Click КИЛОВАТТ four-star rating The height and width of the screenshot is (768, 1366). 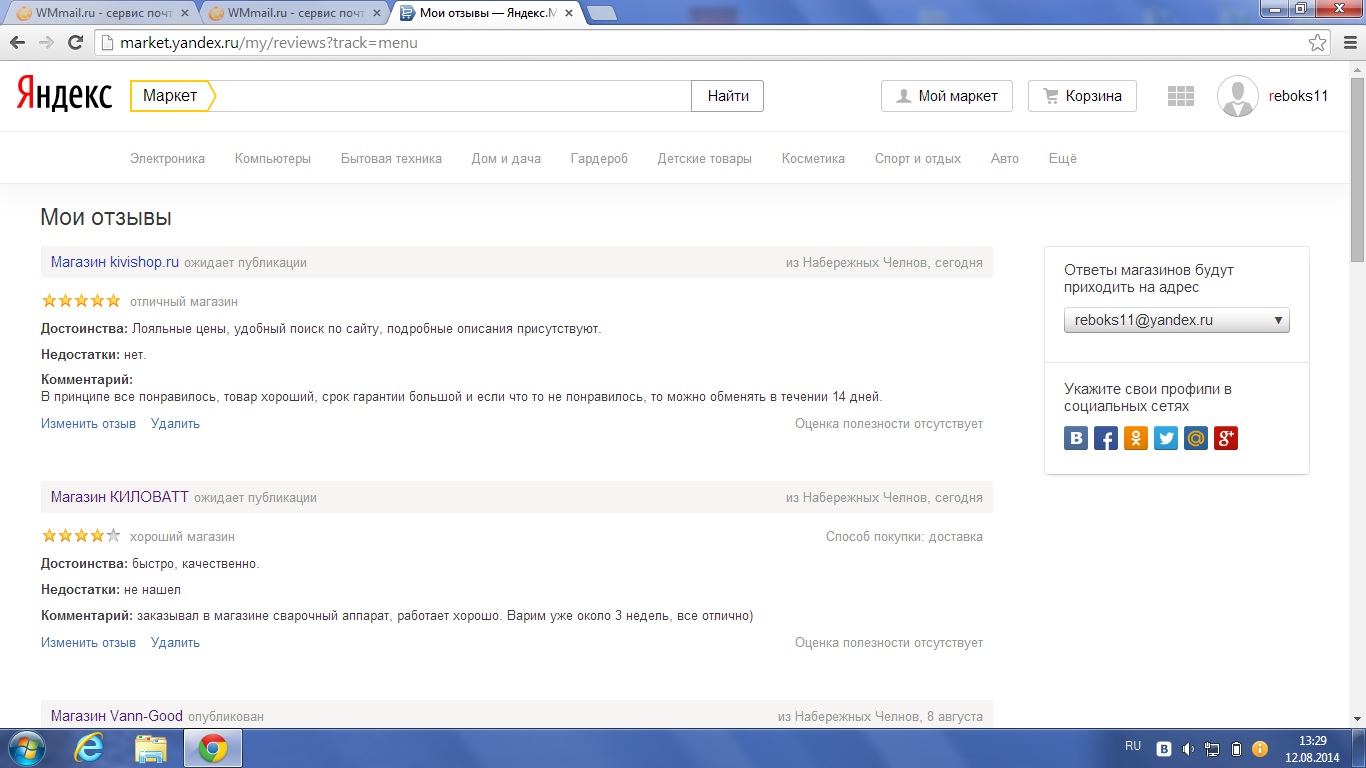81,536
